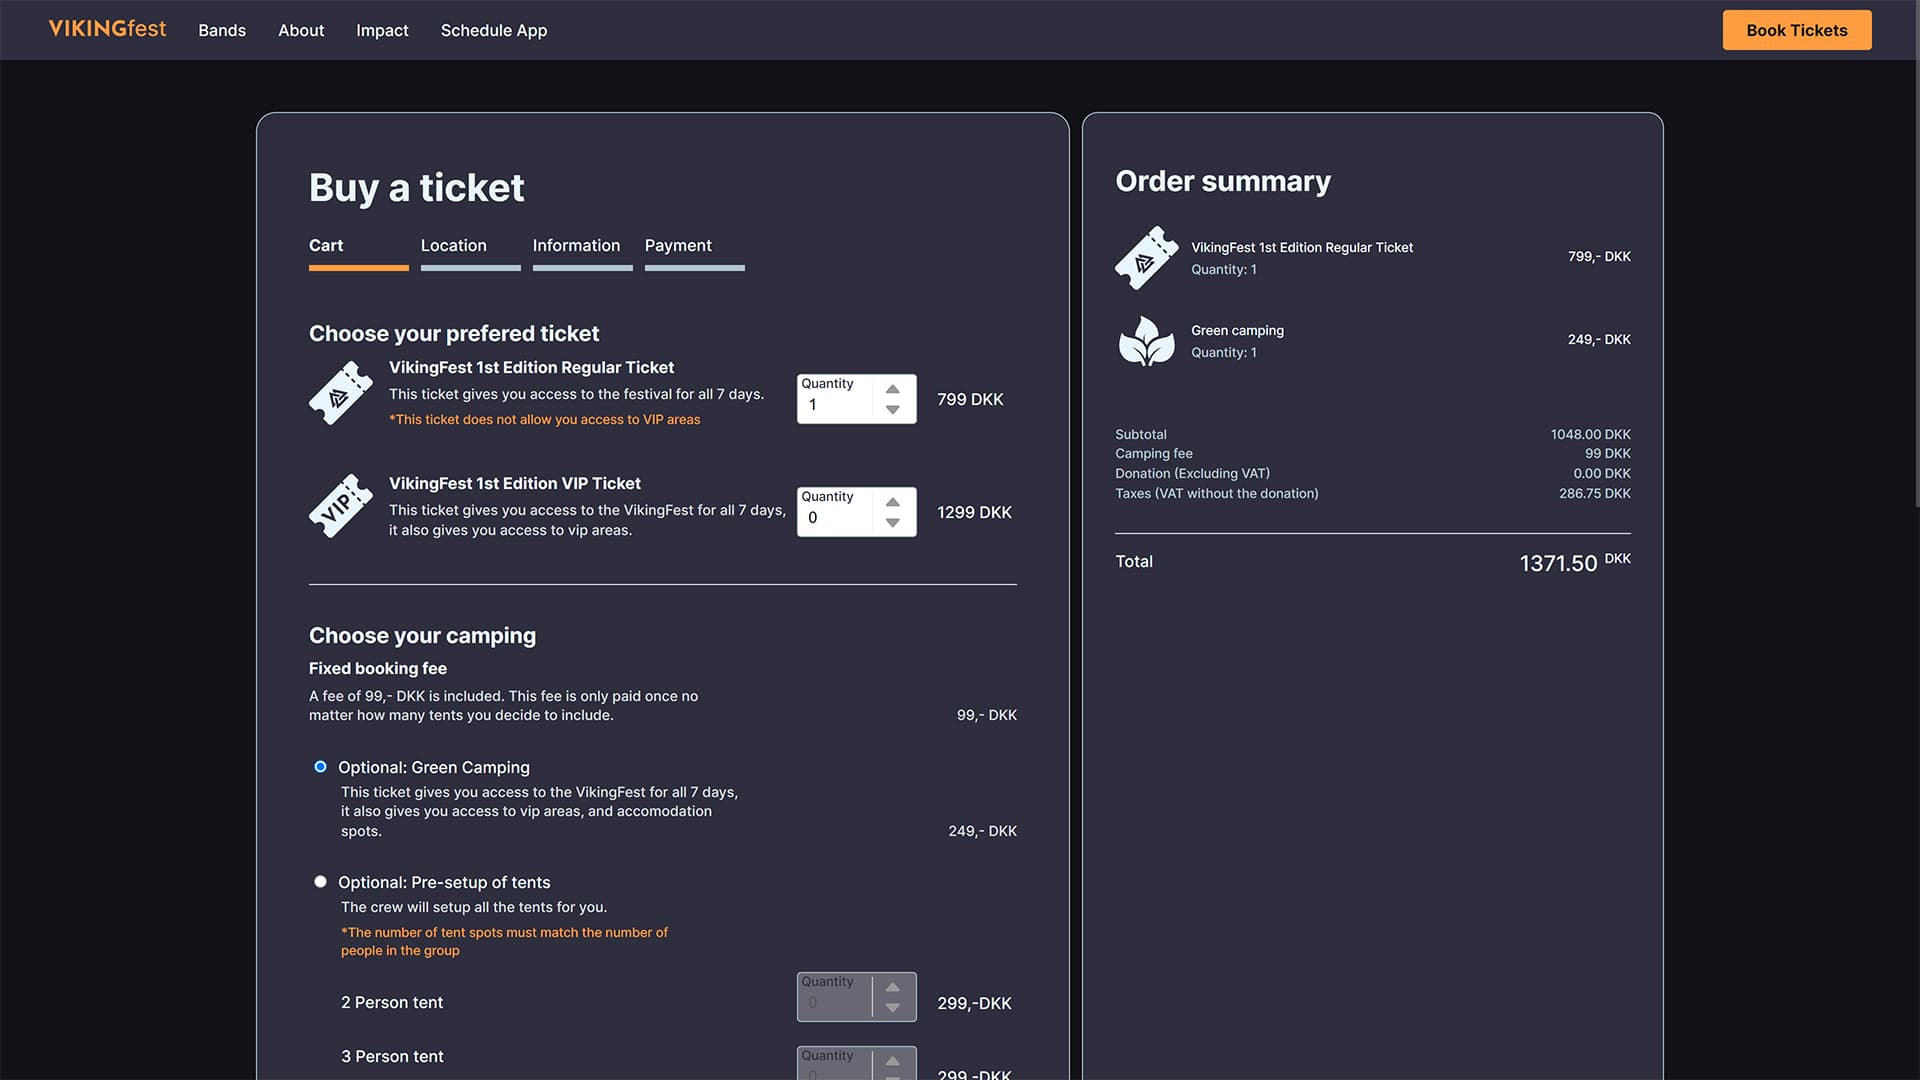Open the Bands navigation link
This screenshot has height=1080, width=1920.
point(222,30)
